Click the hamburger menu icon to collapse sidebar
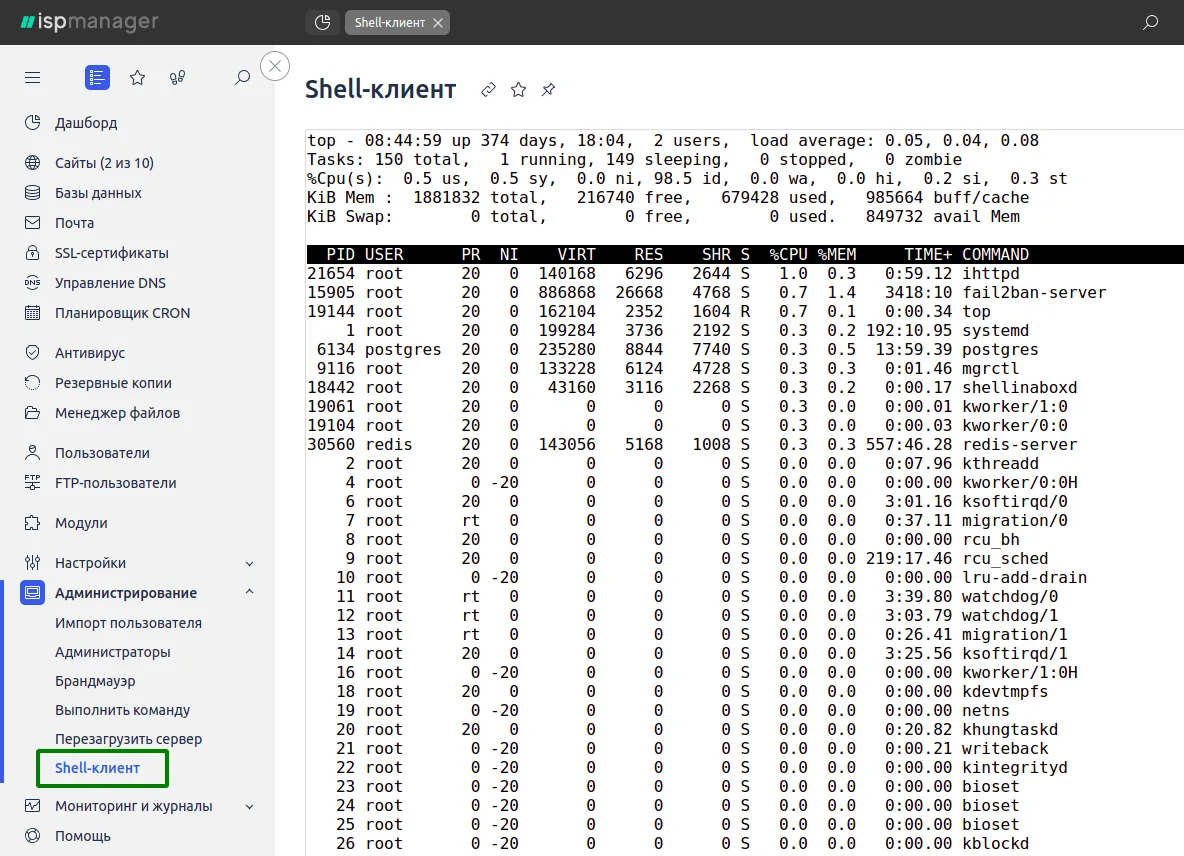 32,77
